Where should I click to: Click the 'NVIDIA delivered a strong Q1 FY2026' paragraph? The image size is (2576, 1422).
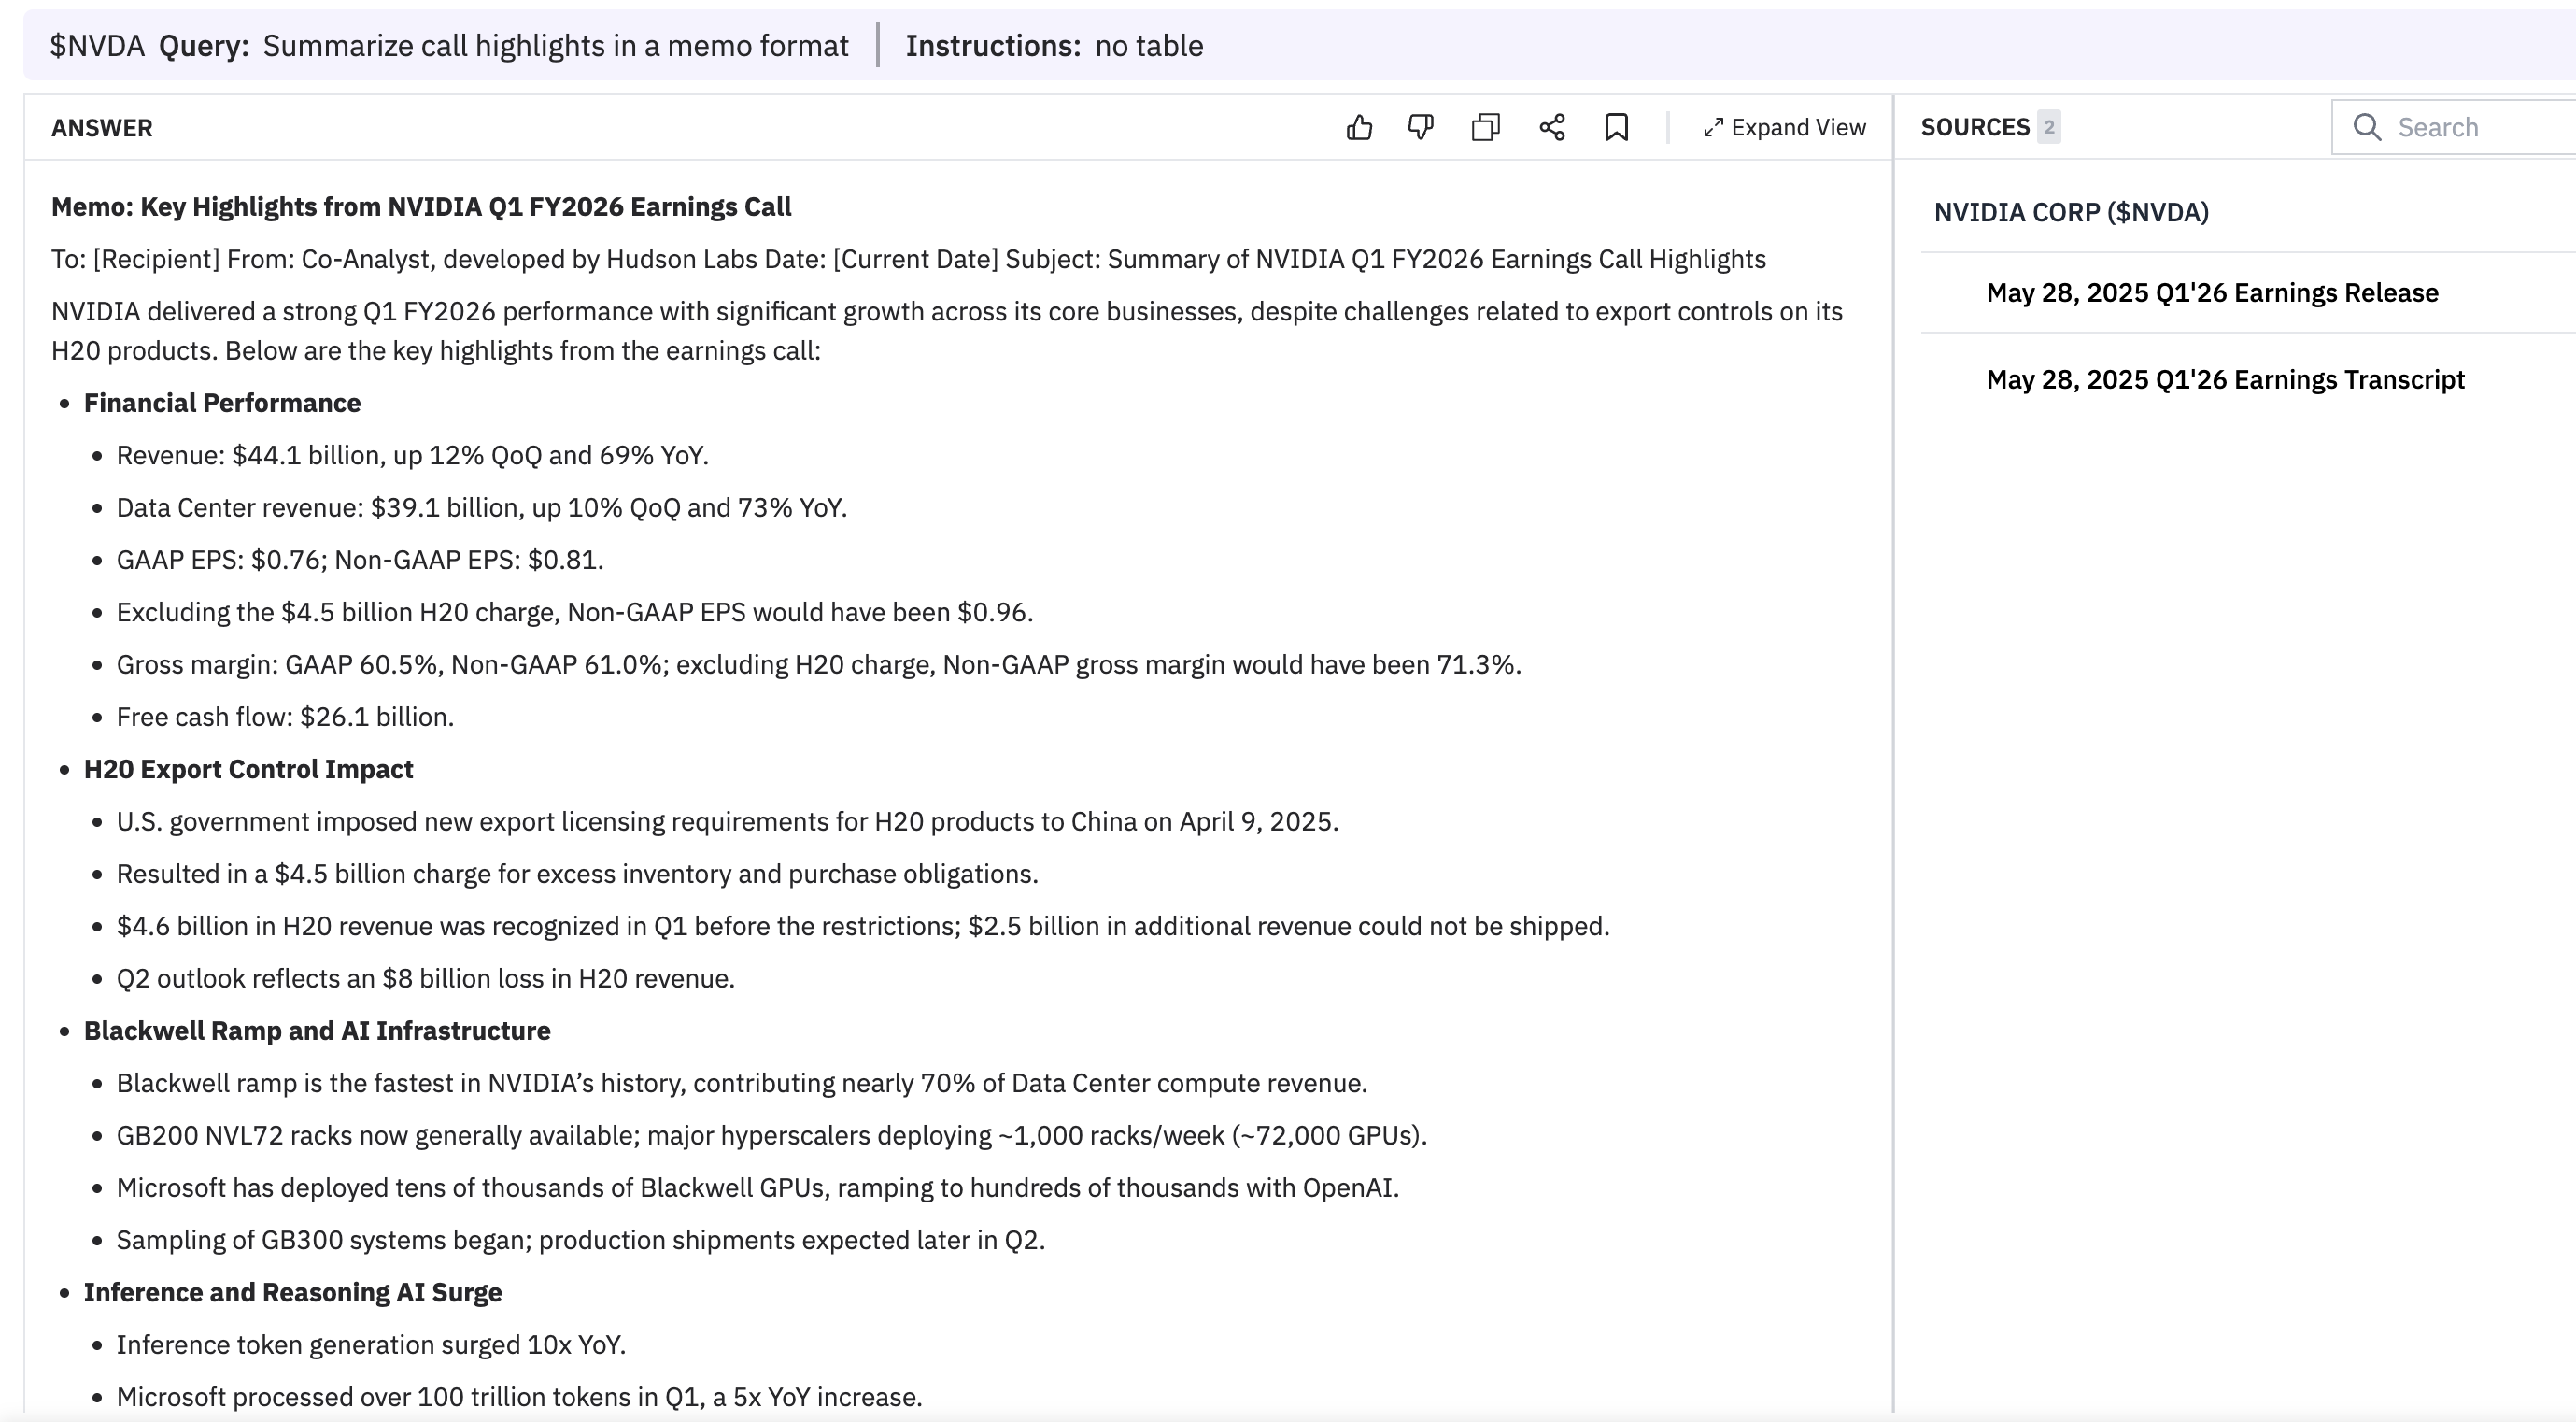pyautogui.click(x=947, y=331)
